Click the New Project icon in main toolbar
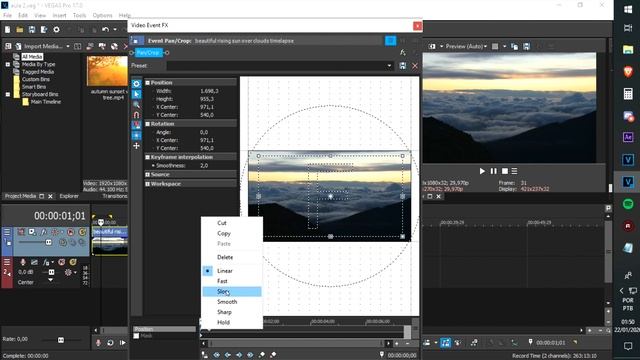The height and width of the screenshot is (360, 640). (7, 29)
